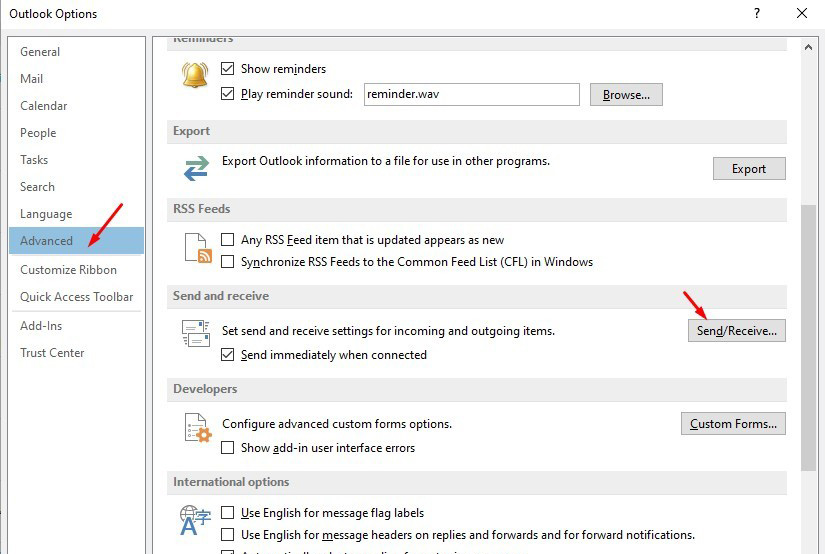Uncheck Show reminders checkbox
825x554 pixels.
[x=228, y=69]
